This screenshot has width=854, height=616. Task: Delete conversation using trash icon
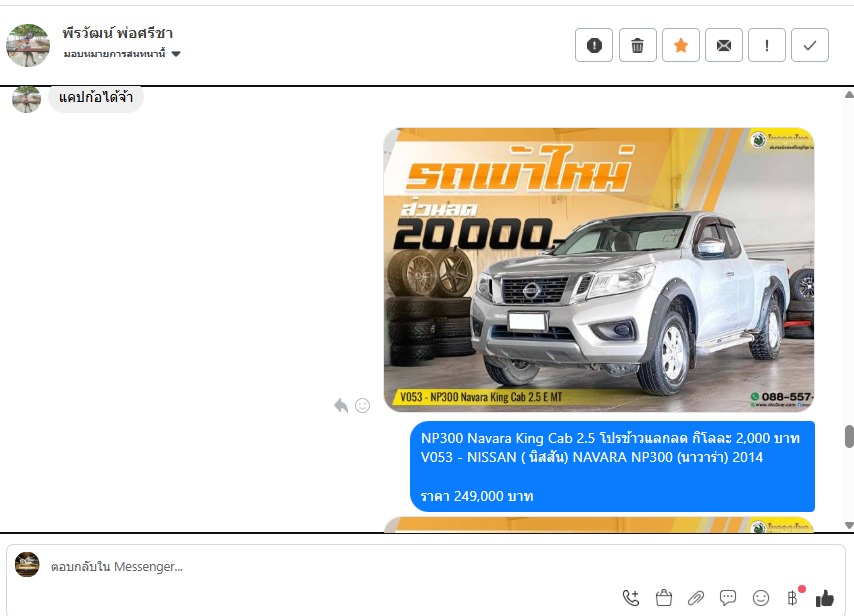pyautogui.click(x=637, y=45)
